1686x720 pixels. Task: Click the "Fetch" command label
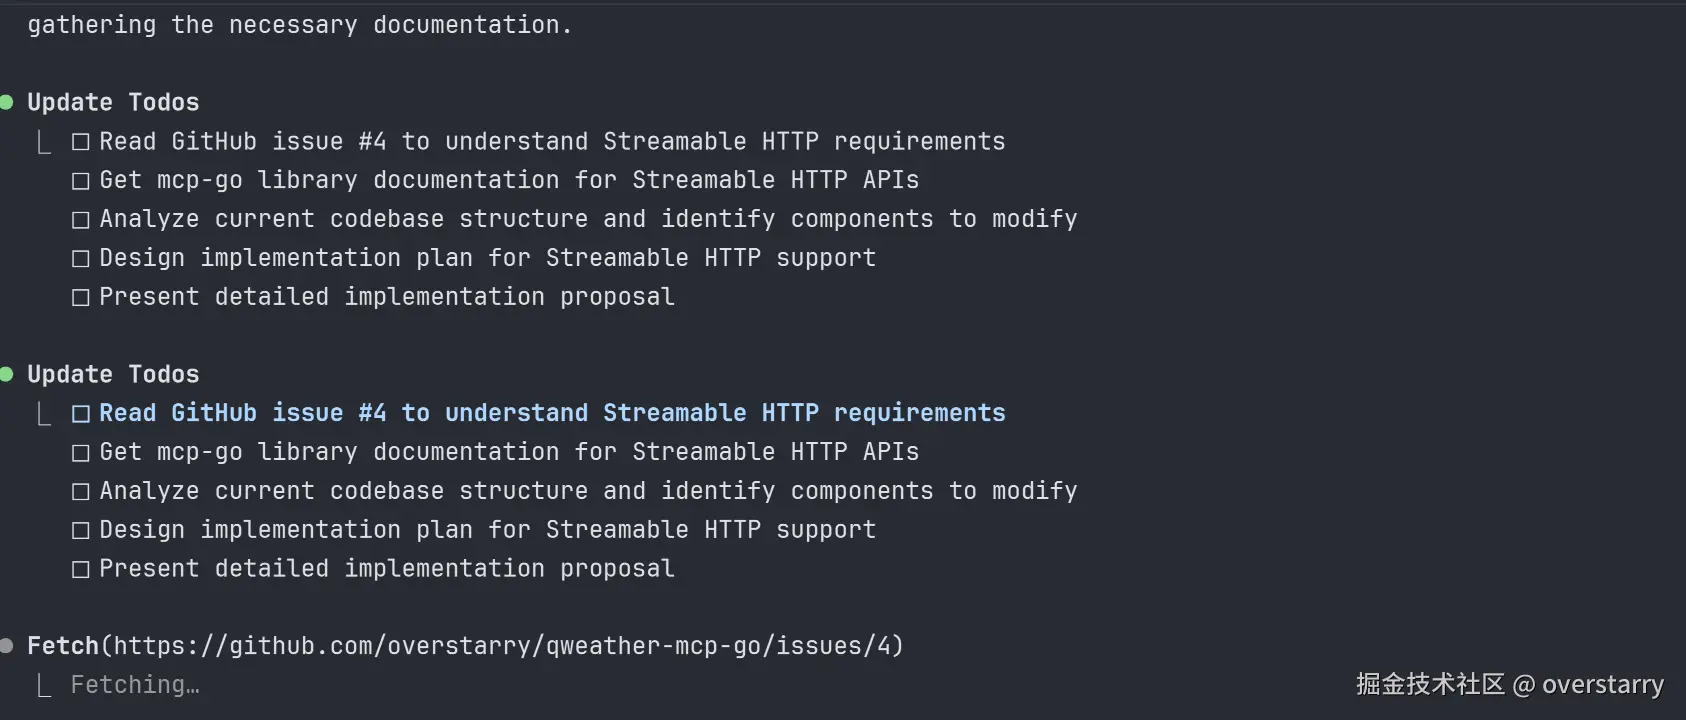[x=62, y=646]
